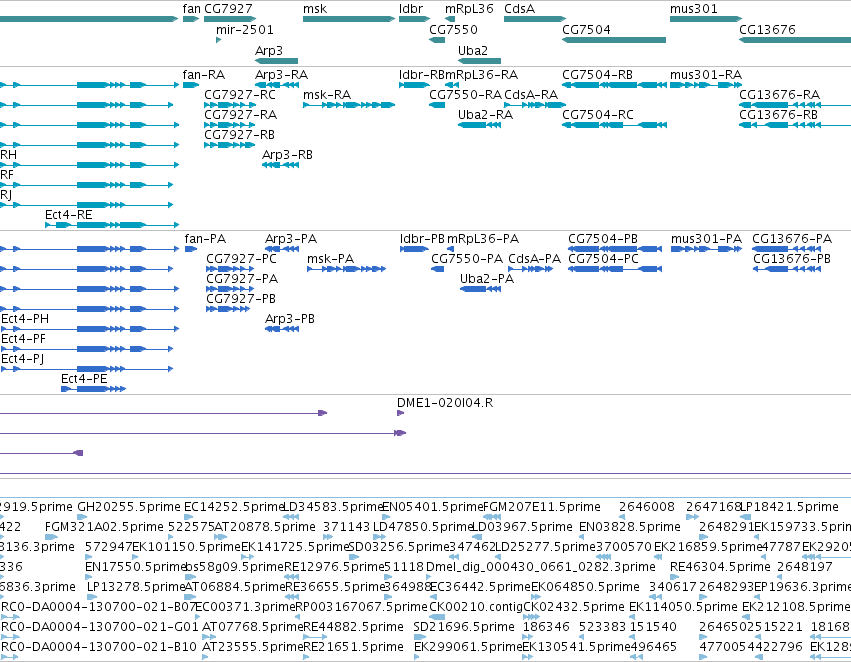
Task: Select the CK00210.contig EST label
Action: 476,607
